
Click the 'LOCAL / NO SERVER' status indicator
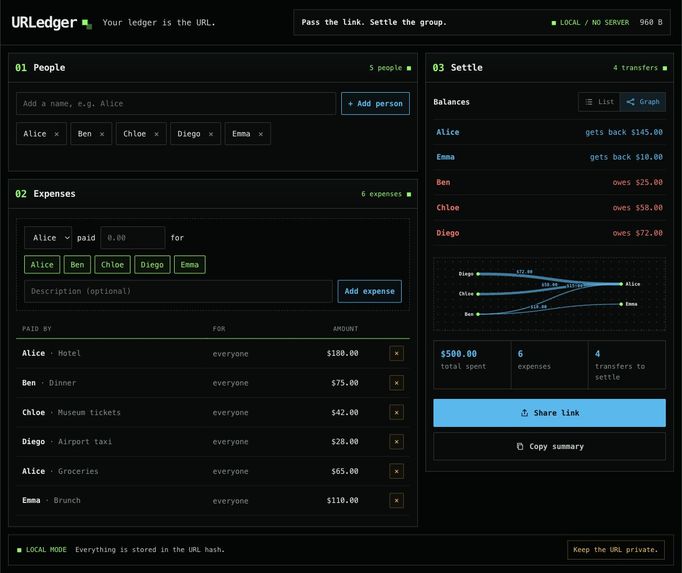(590, 22)
